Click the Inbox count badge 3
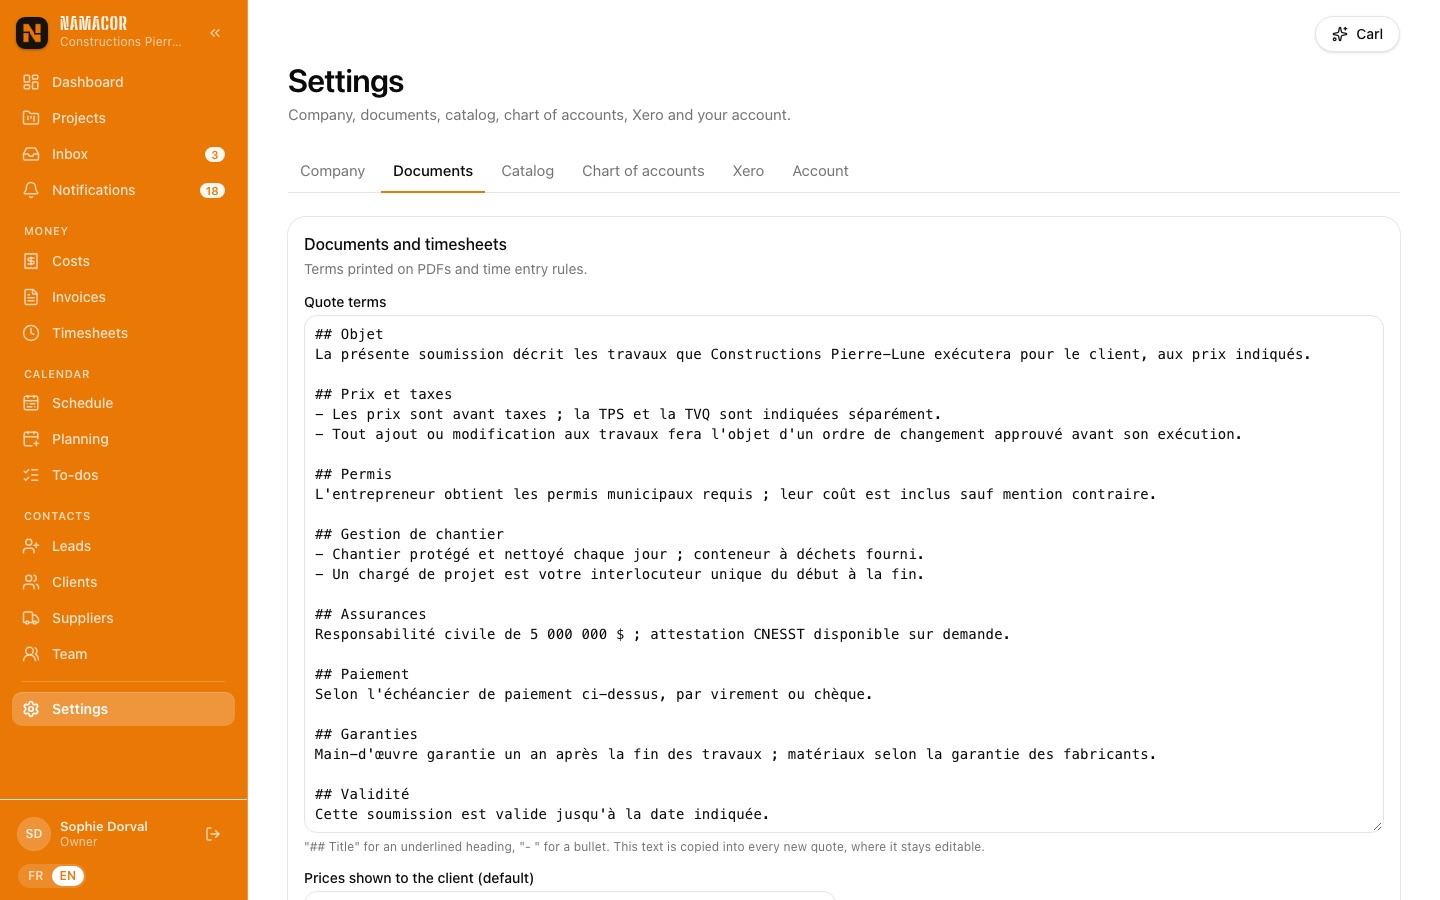Viewport: 1440px width, 900px height. click(x=215, y=154)
